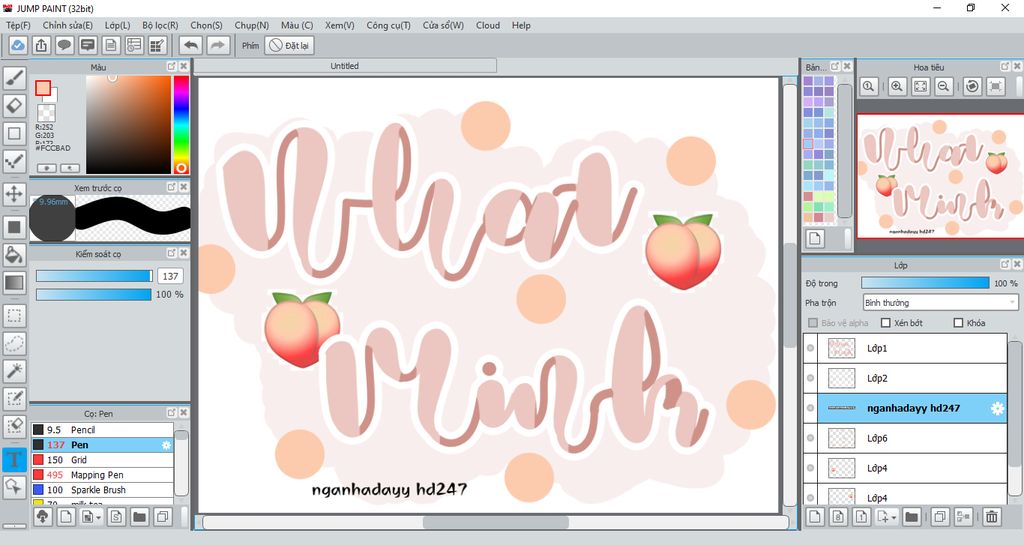Screen dimensions: 1024x545
Task: Click the Undo arrow
Action: click(x=191, y=46)
